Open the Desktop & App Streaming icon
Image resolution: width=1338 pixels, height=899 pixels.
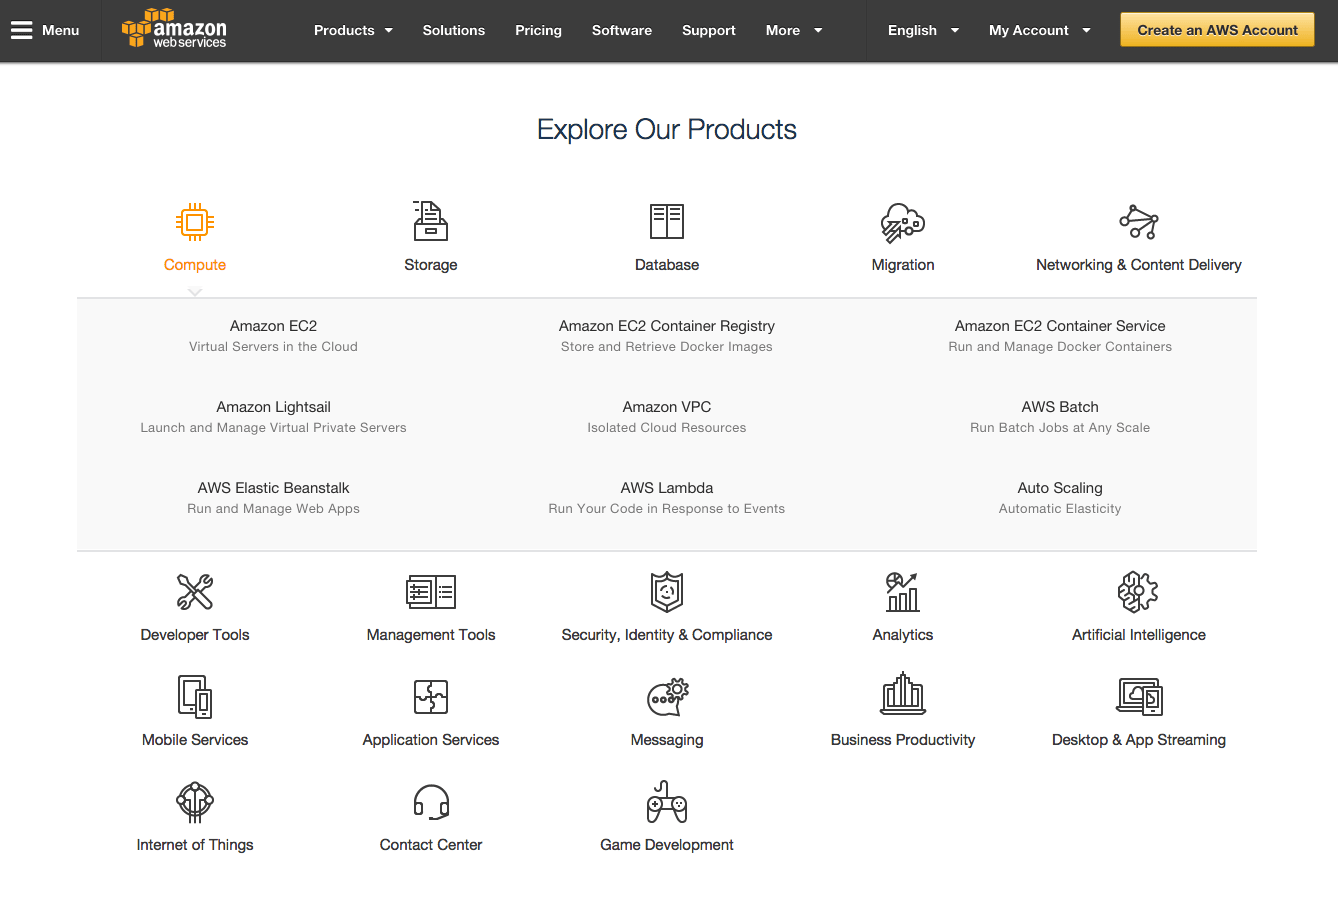(1139, 696)
